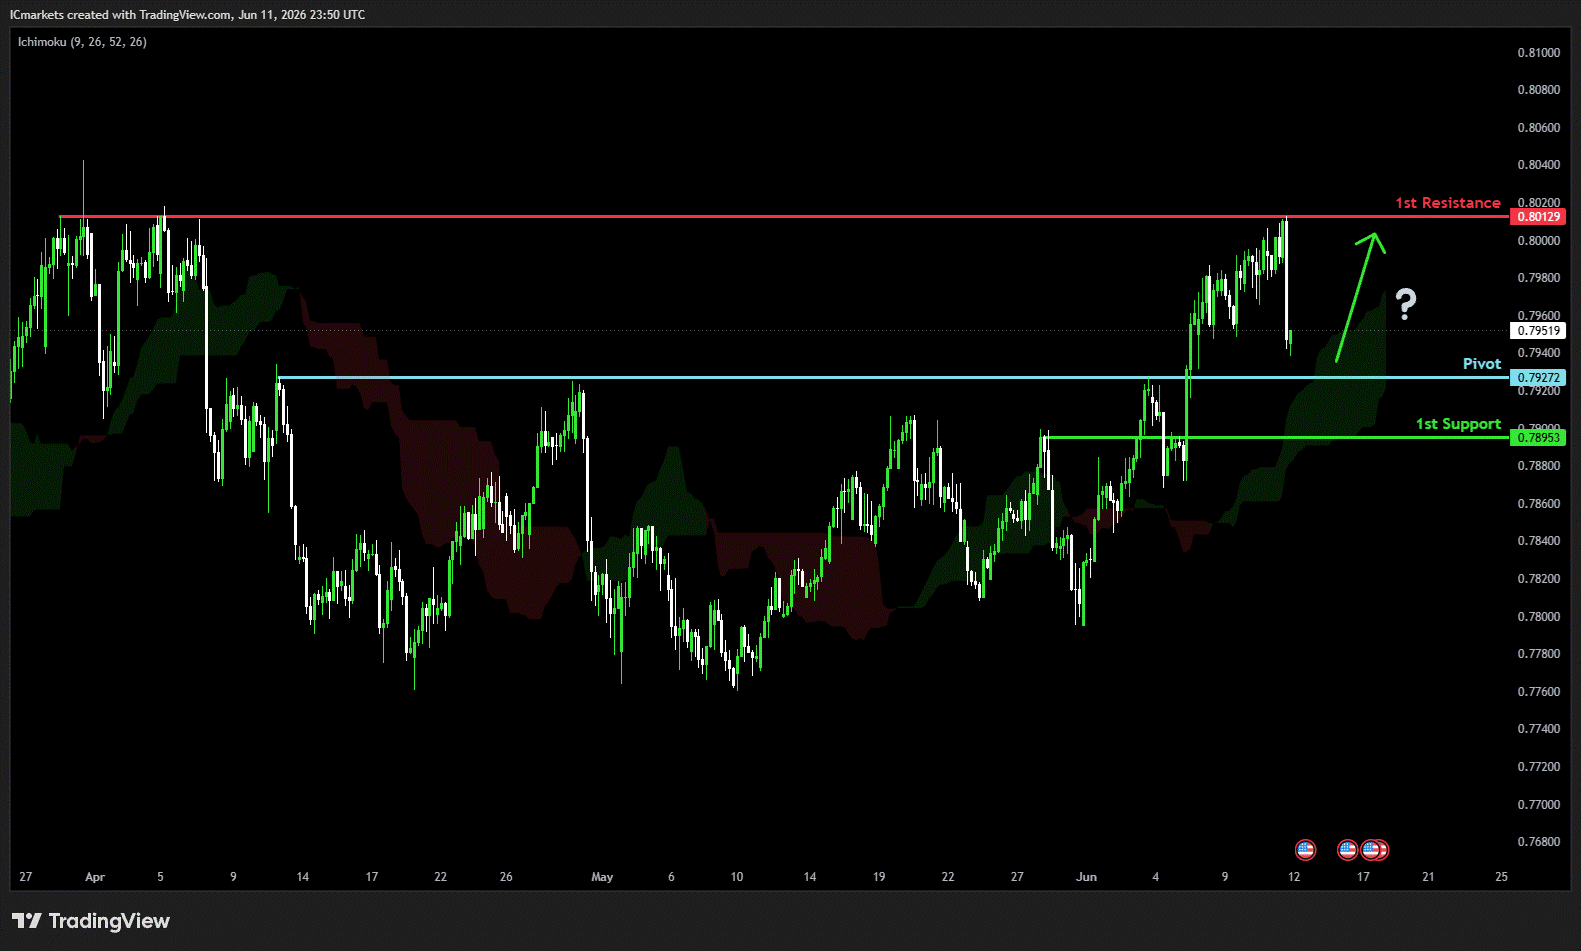
Task: Click the May label on the date axis
Action: click(602, 877)
